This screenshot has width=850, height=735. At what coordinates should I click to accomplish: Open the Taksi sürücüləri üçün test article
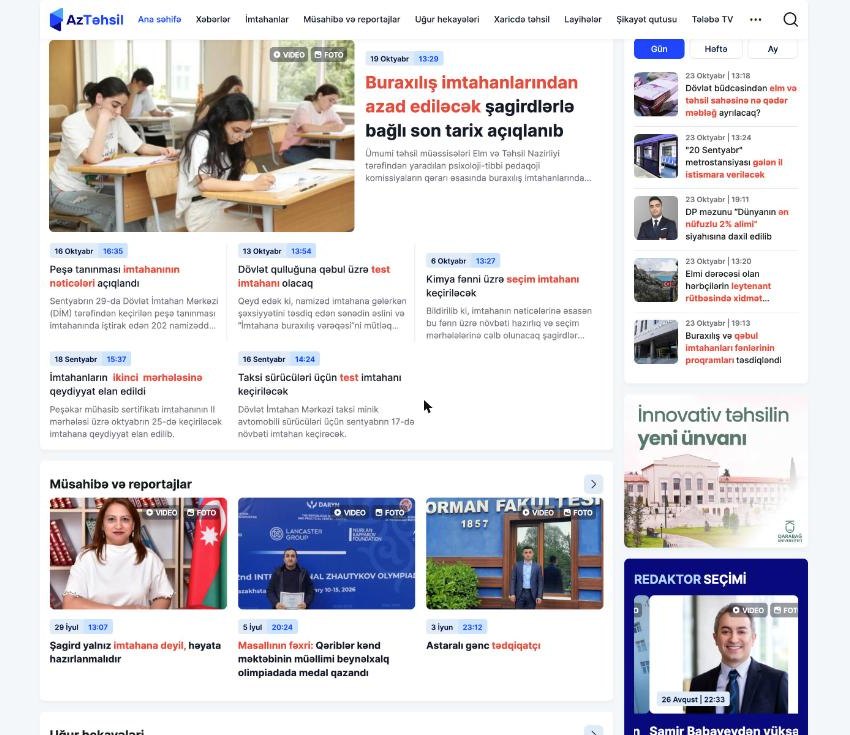click(320, 384)
